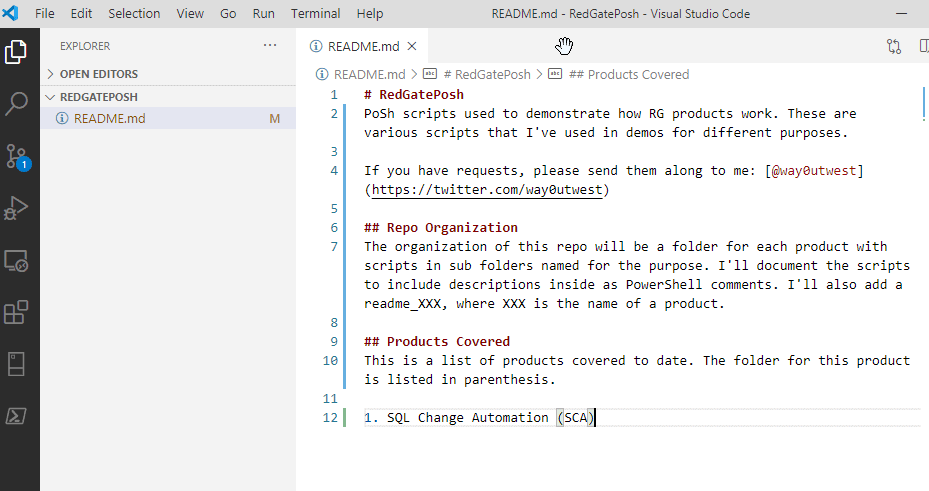Click line number 1 in the gutter

click(334, 95)
